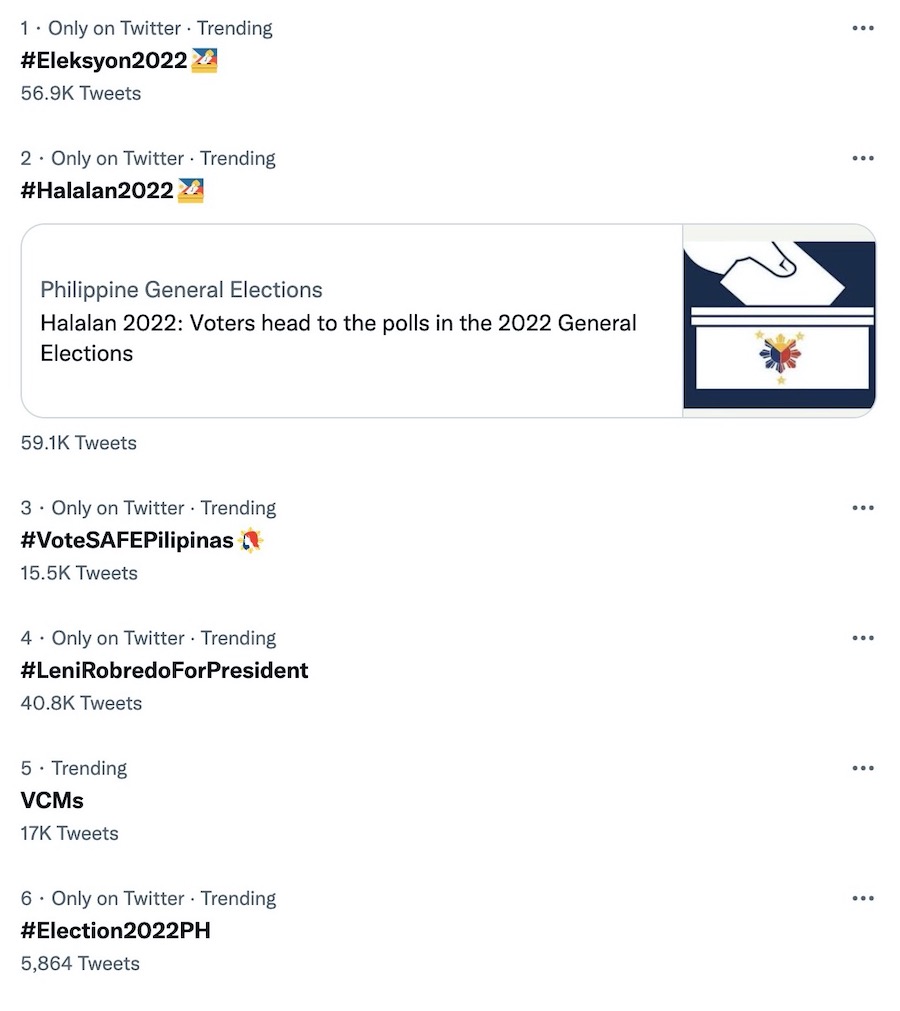Image resolution: width=900 pixels, height=1011 pixels.
Task: Click the ballot box image thumbnail
Action: (x=779, y=319)
